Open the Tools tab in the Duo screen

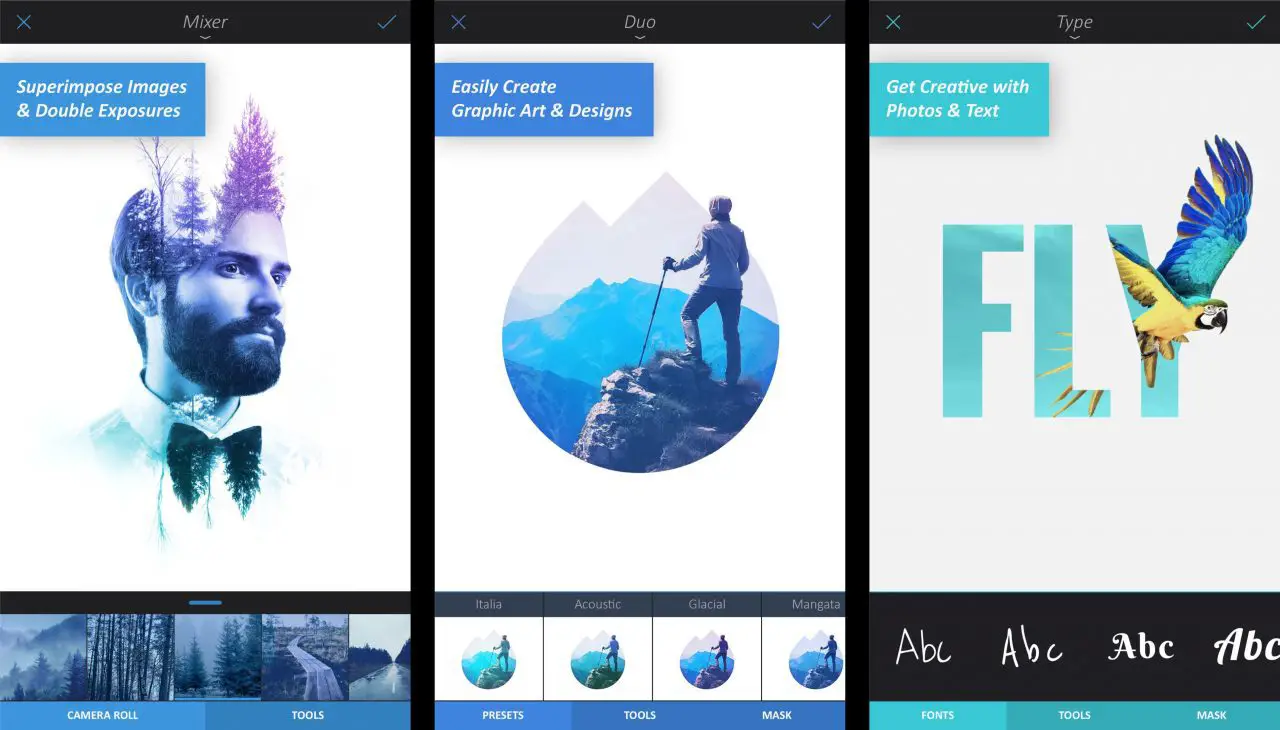[x=640, y=715]
